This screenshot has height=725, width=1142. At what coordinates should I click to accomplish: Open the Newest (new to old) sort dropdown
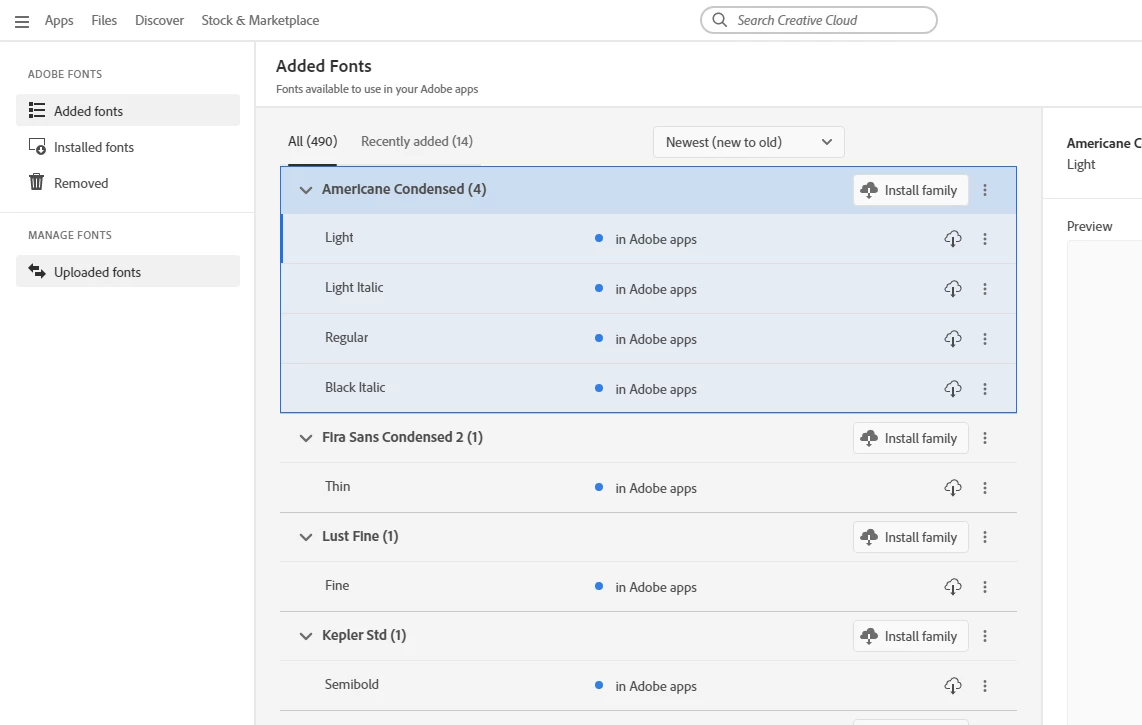748,142
